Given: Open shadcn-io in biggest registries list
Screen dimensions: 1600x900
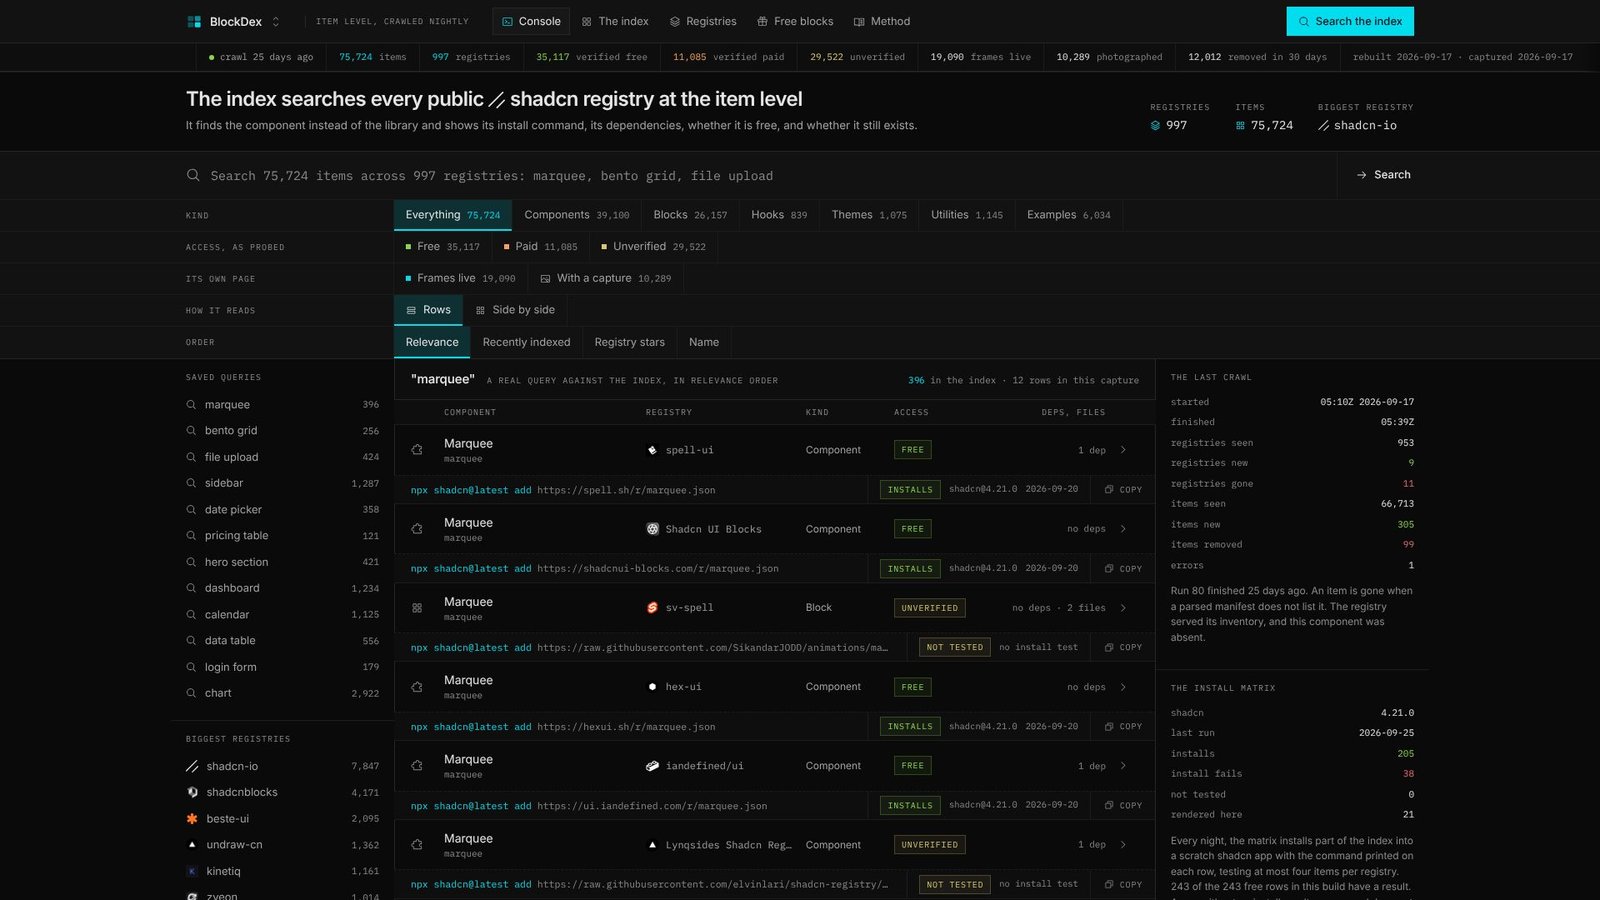Looking at the screenshot, I should 282,766.
